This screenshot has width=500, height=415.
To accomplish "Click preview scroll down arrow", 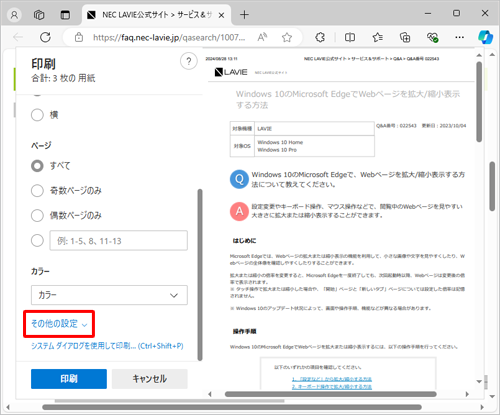I will point(479,381).
